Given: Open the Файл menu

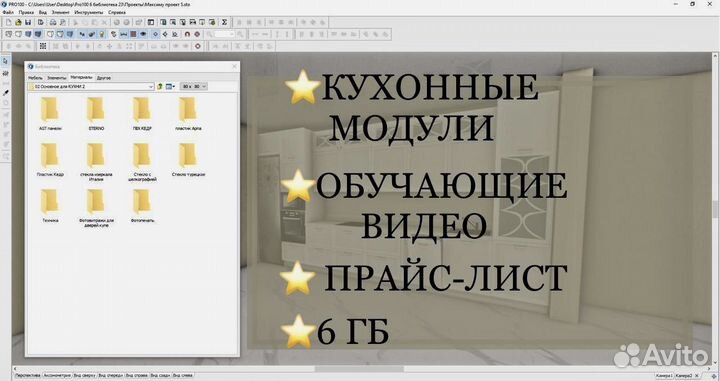Looking at the screenshot, I should click(x=8, y=12).
